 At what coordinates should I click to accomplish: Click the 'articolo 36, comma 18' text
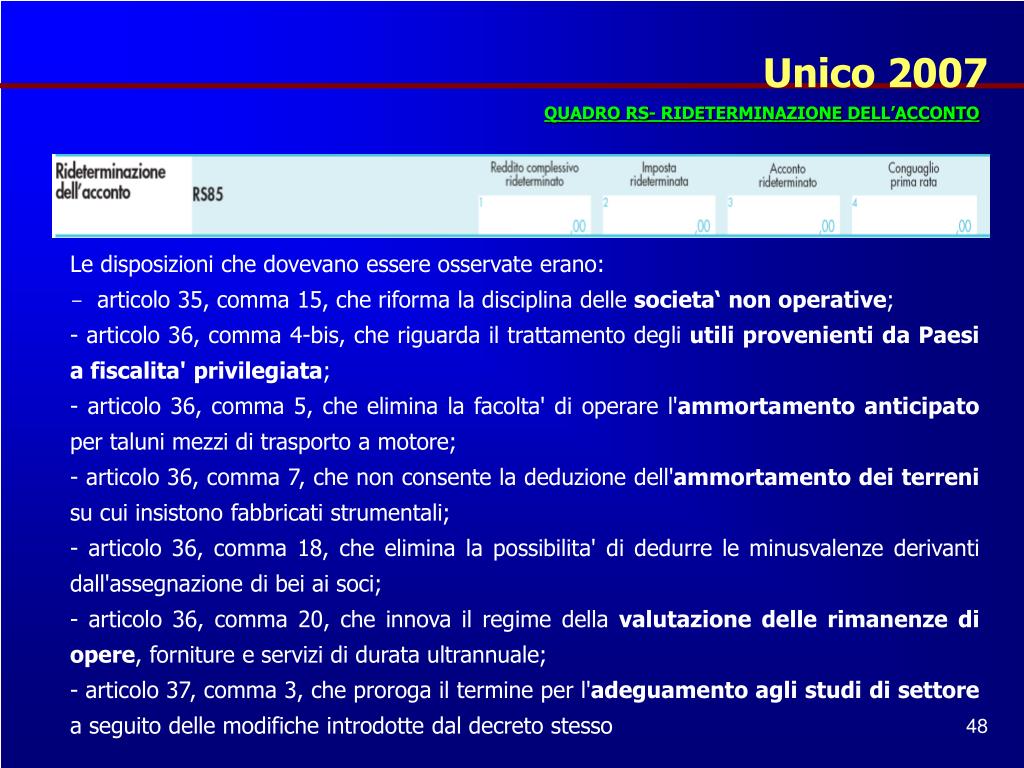pyautogui.click(x=208, y=548)
